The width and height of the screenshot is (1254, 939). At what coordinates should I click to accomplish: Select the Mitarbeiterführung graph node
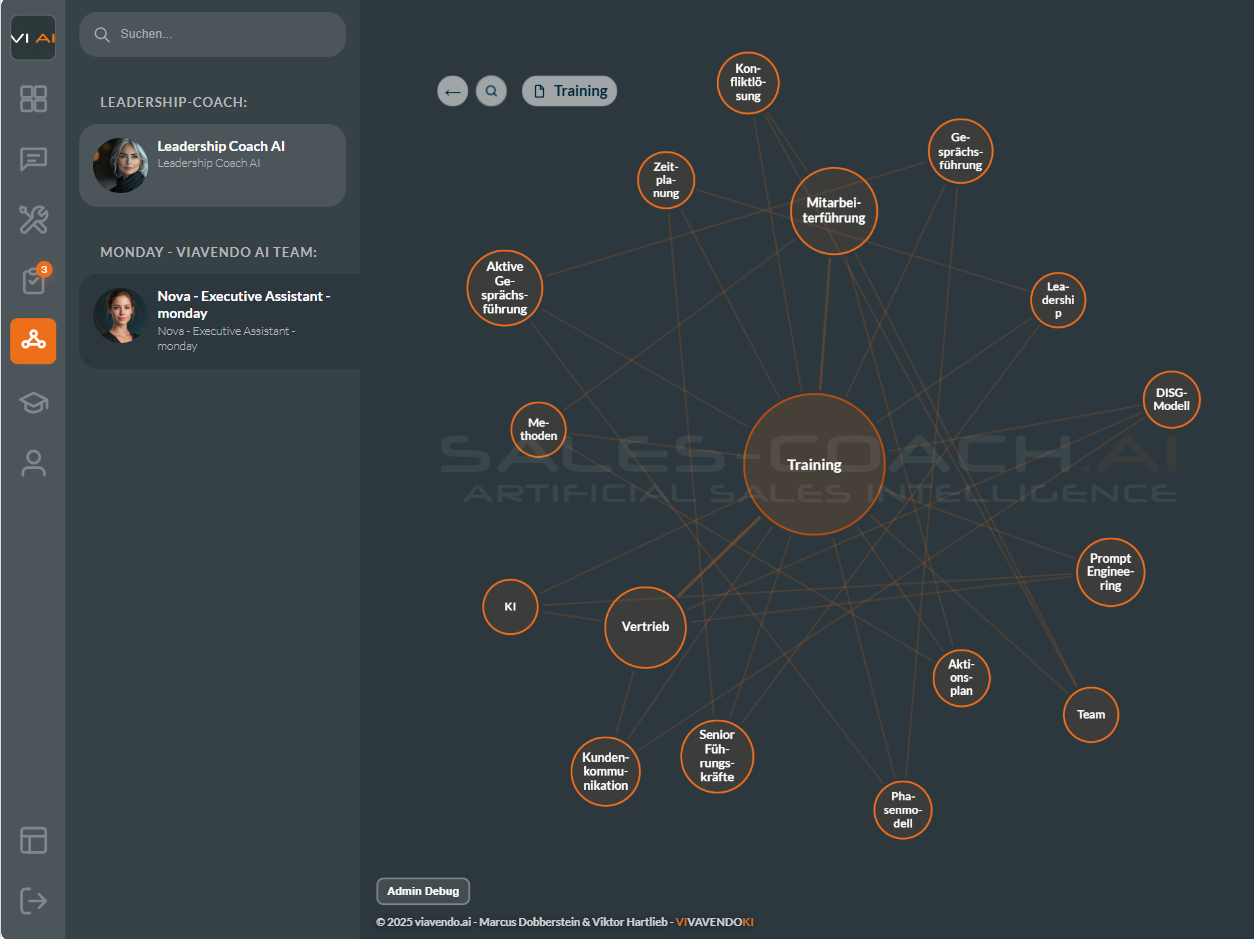[833, 211]
